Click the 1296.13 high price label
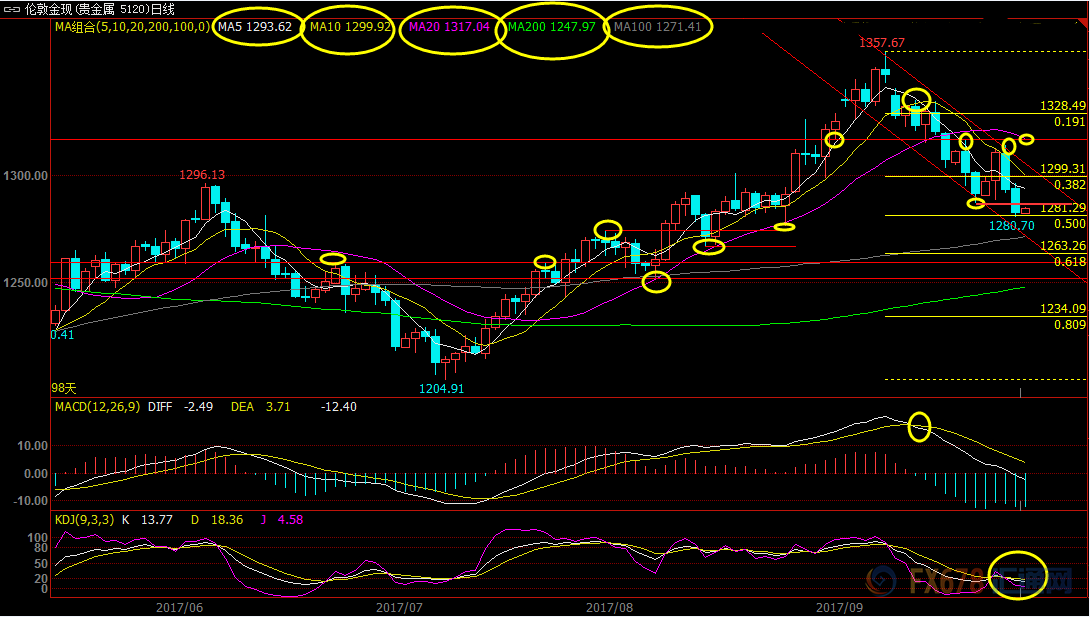The height and width of the screenshot is (617, 1090). (202, 175)
